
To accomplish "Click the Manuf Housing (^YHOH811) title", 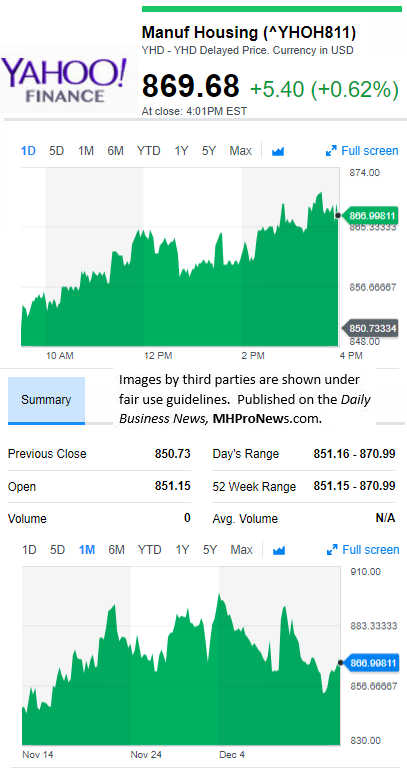I will coord(249,33).
